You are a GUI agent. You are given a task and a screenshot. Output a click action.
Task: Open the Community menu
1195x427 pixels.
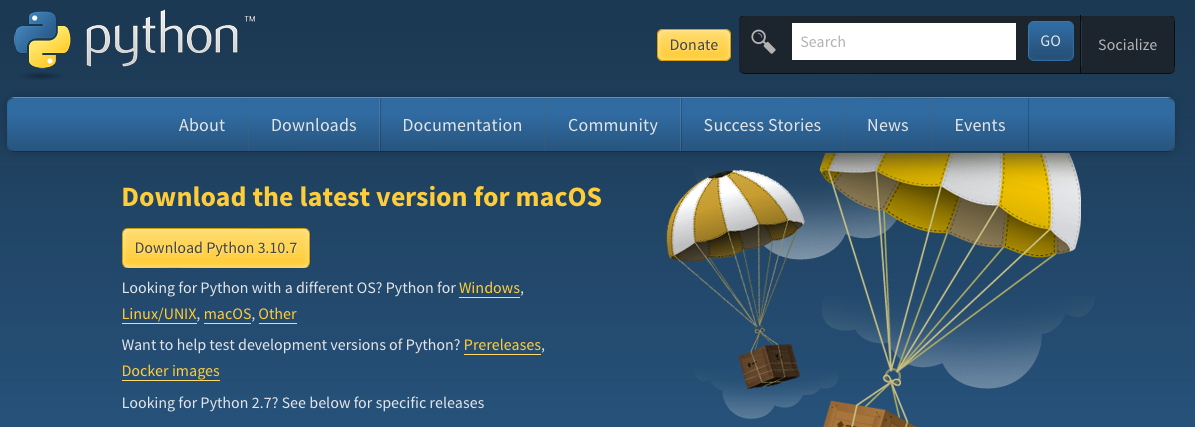pyautogui.click(x=613, y=125)
